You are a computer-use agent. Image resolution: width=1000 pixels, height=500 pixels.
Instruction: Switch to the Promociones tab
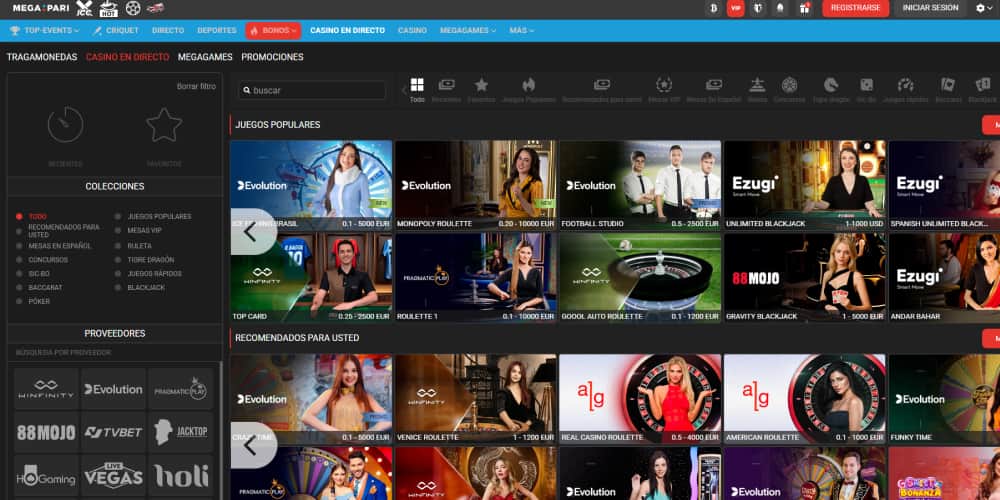(x=272, y=57)
